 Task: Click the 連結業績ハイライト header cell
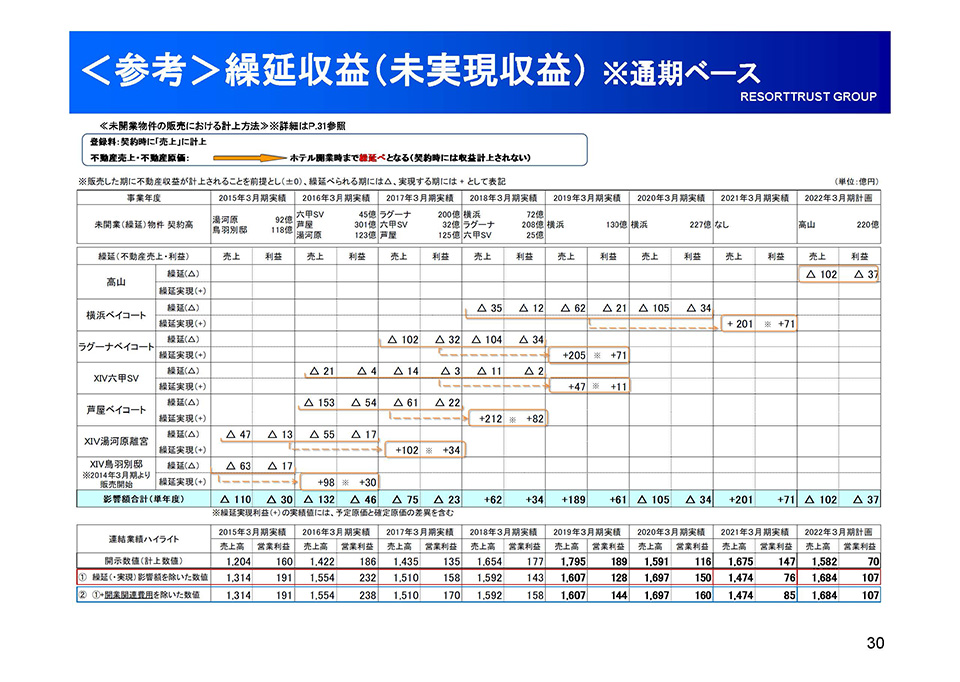144,539
